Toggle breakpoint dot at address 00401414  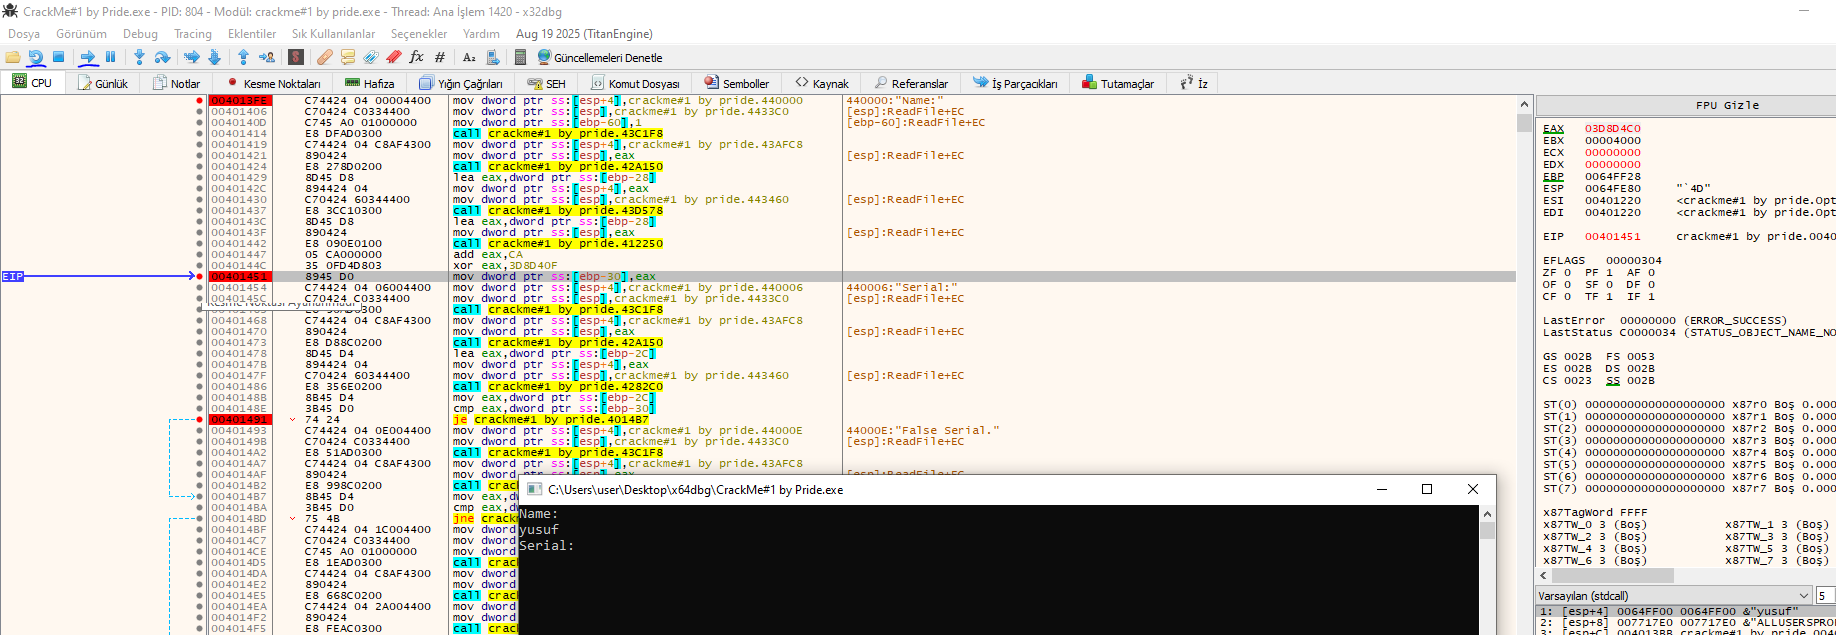(200, 133)
